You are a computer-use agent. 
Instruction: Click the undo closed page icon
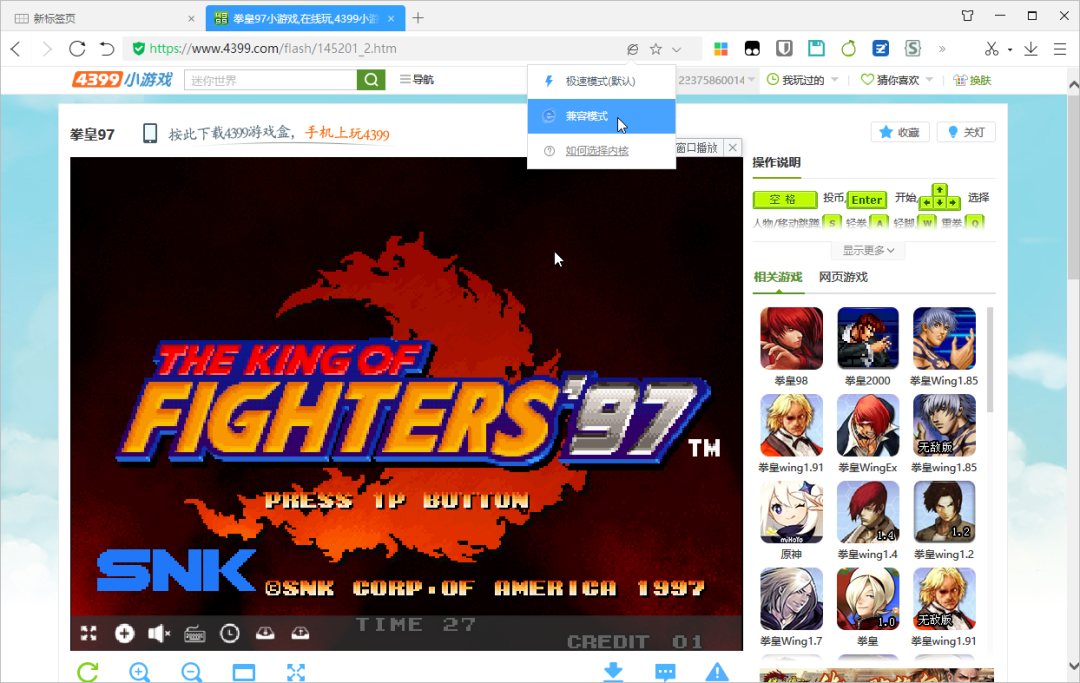point(107,49)
